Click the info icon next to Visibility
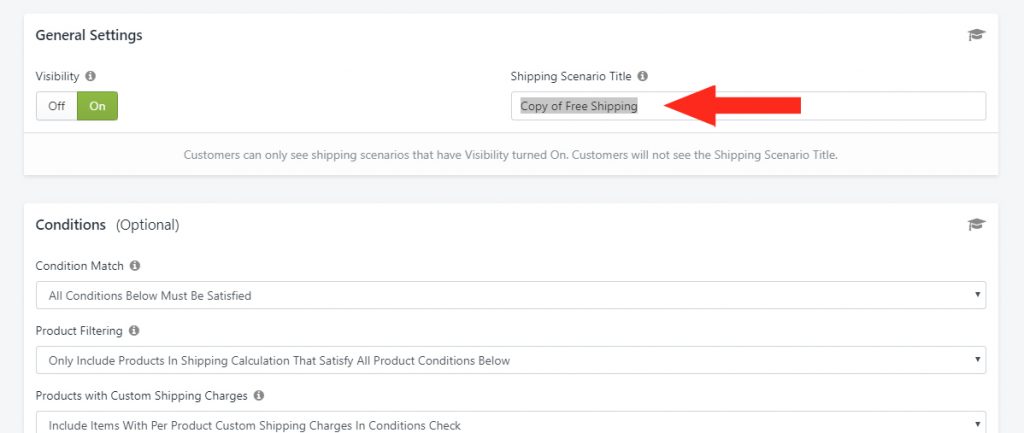The image size is (1024, 433). click(90, 76)
